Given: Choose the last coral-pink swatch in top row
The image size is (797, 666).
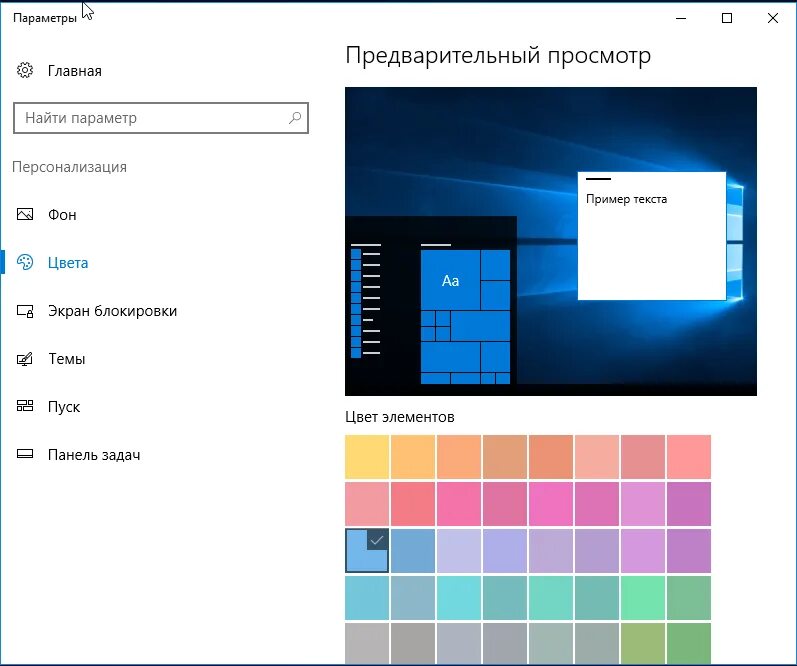Looking at the screenshot, I should click(x=689, y=457).
